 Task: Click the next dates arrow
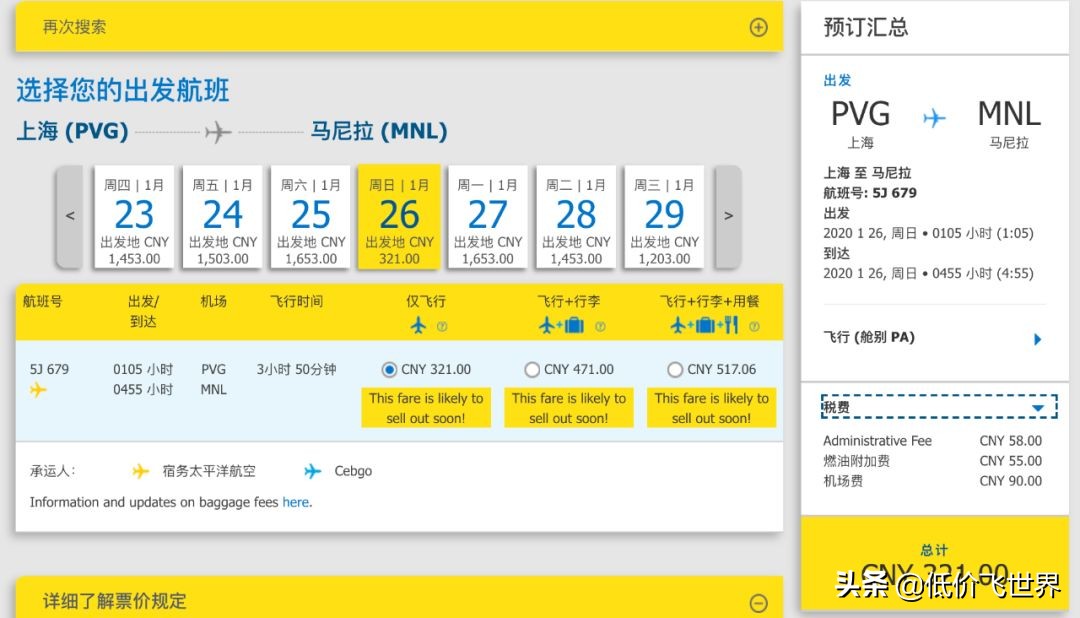[728, 217]
